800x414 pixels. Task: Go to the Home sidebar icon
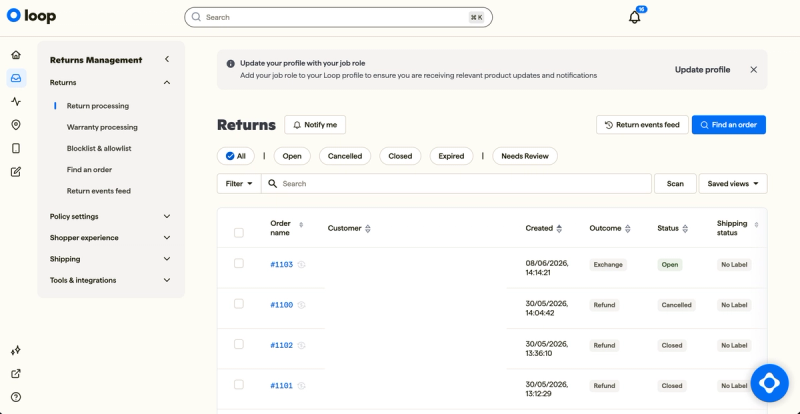click(16, 55)
